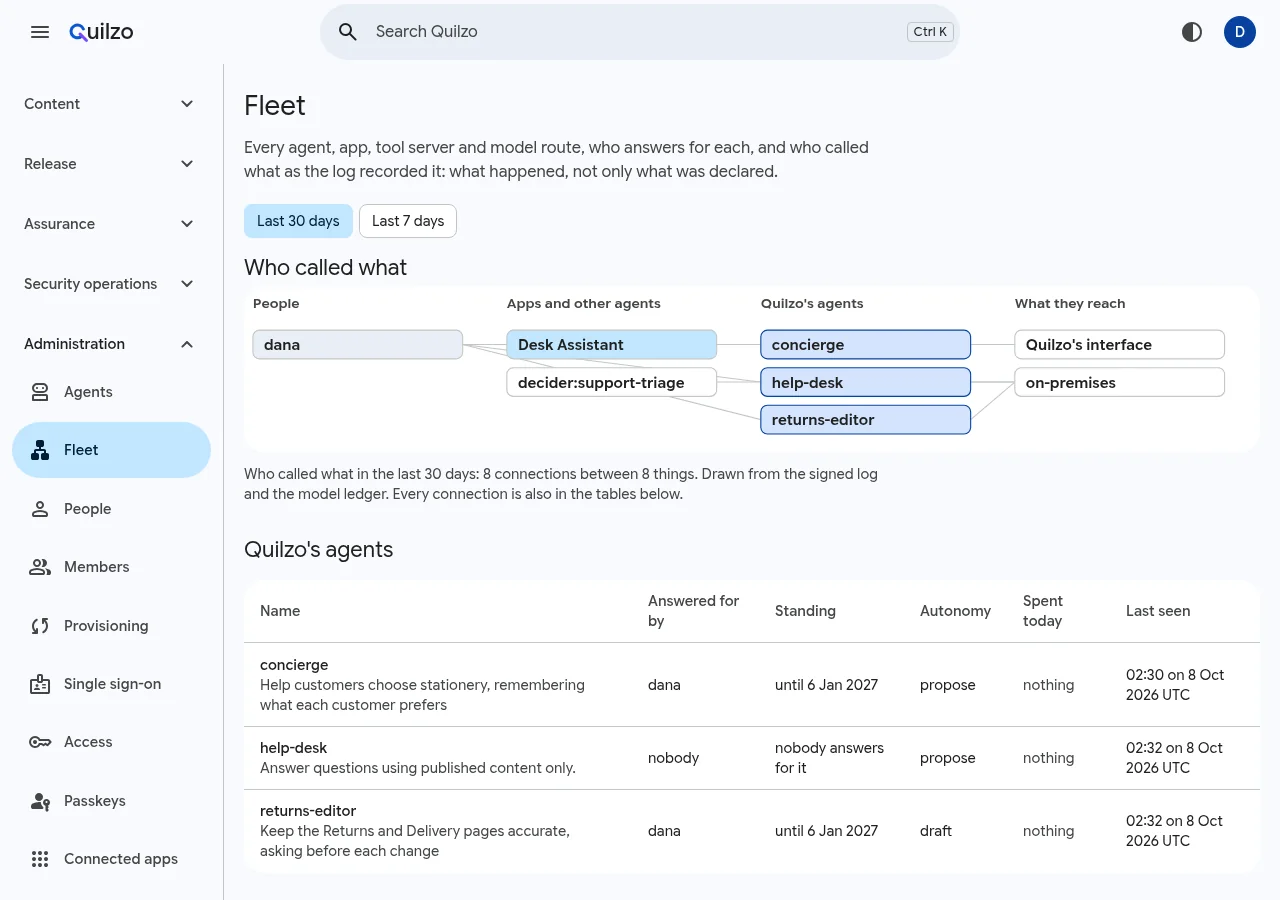
Task: Click the draft autonomy value
Action: (936, 831)
